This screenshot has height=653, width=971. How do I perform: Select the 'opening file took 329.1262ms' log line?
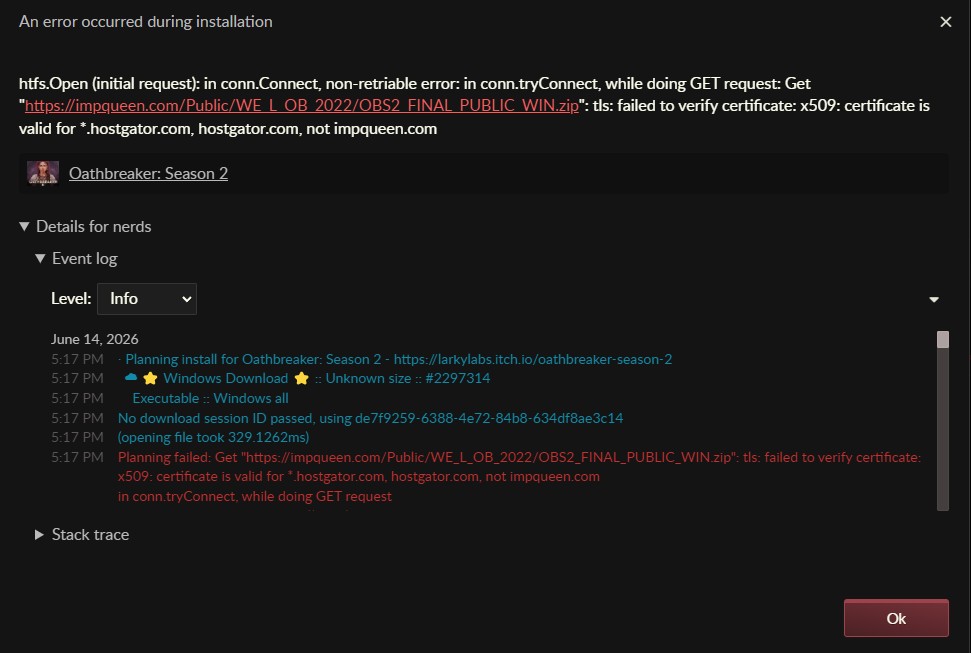(213, 437)
